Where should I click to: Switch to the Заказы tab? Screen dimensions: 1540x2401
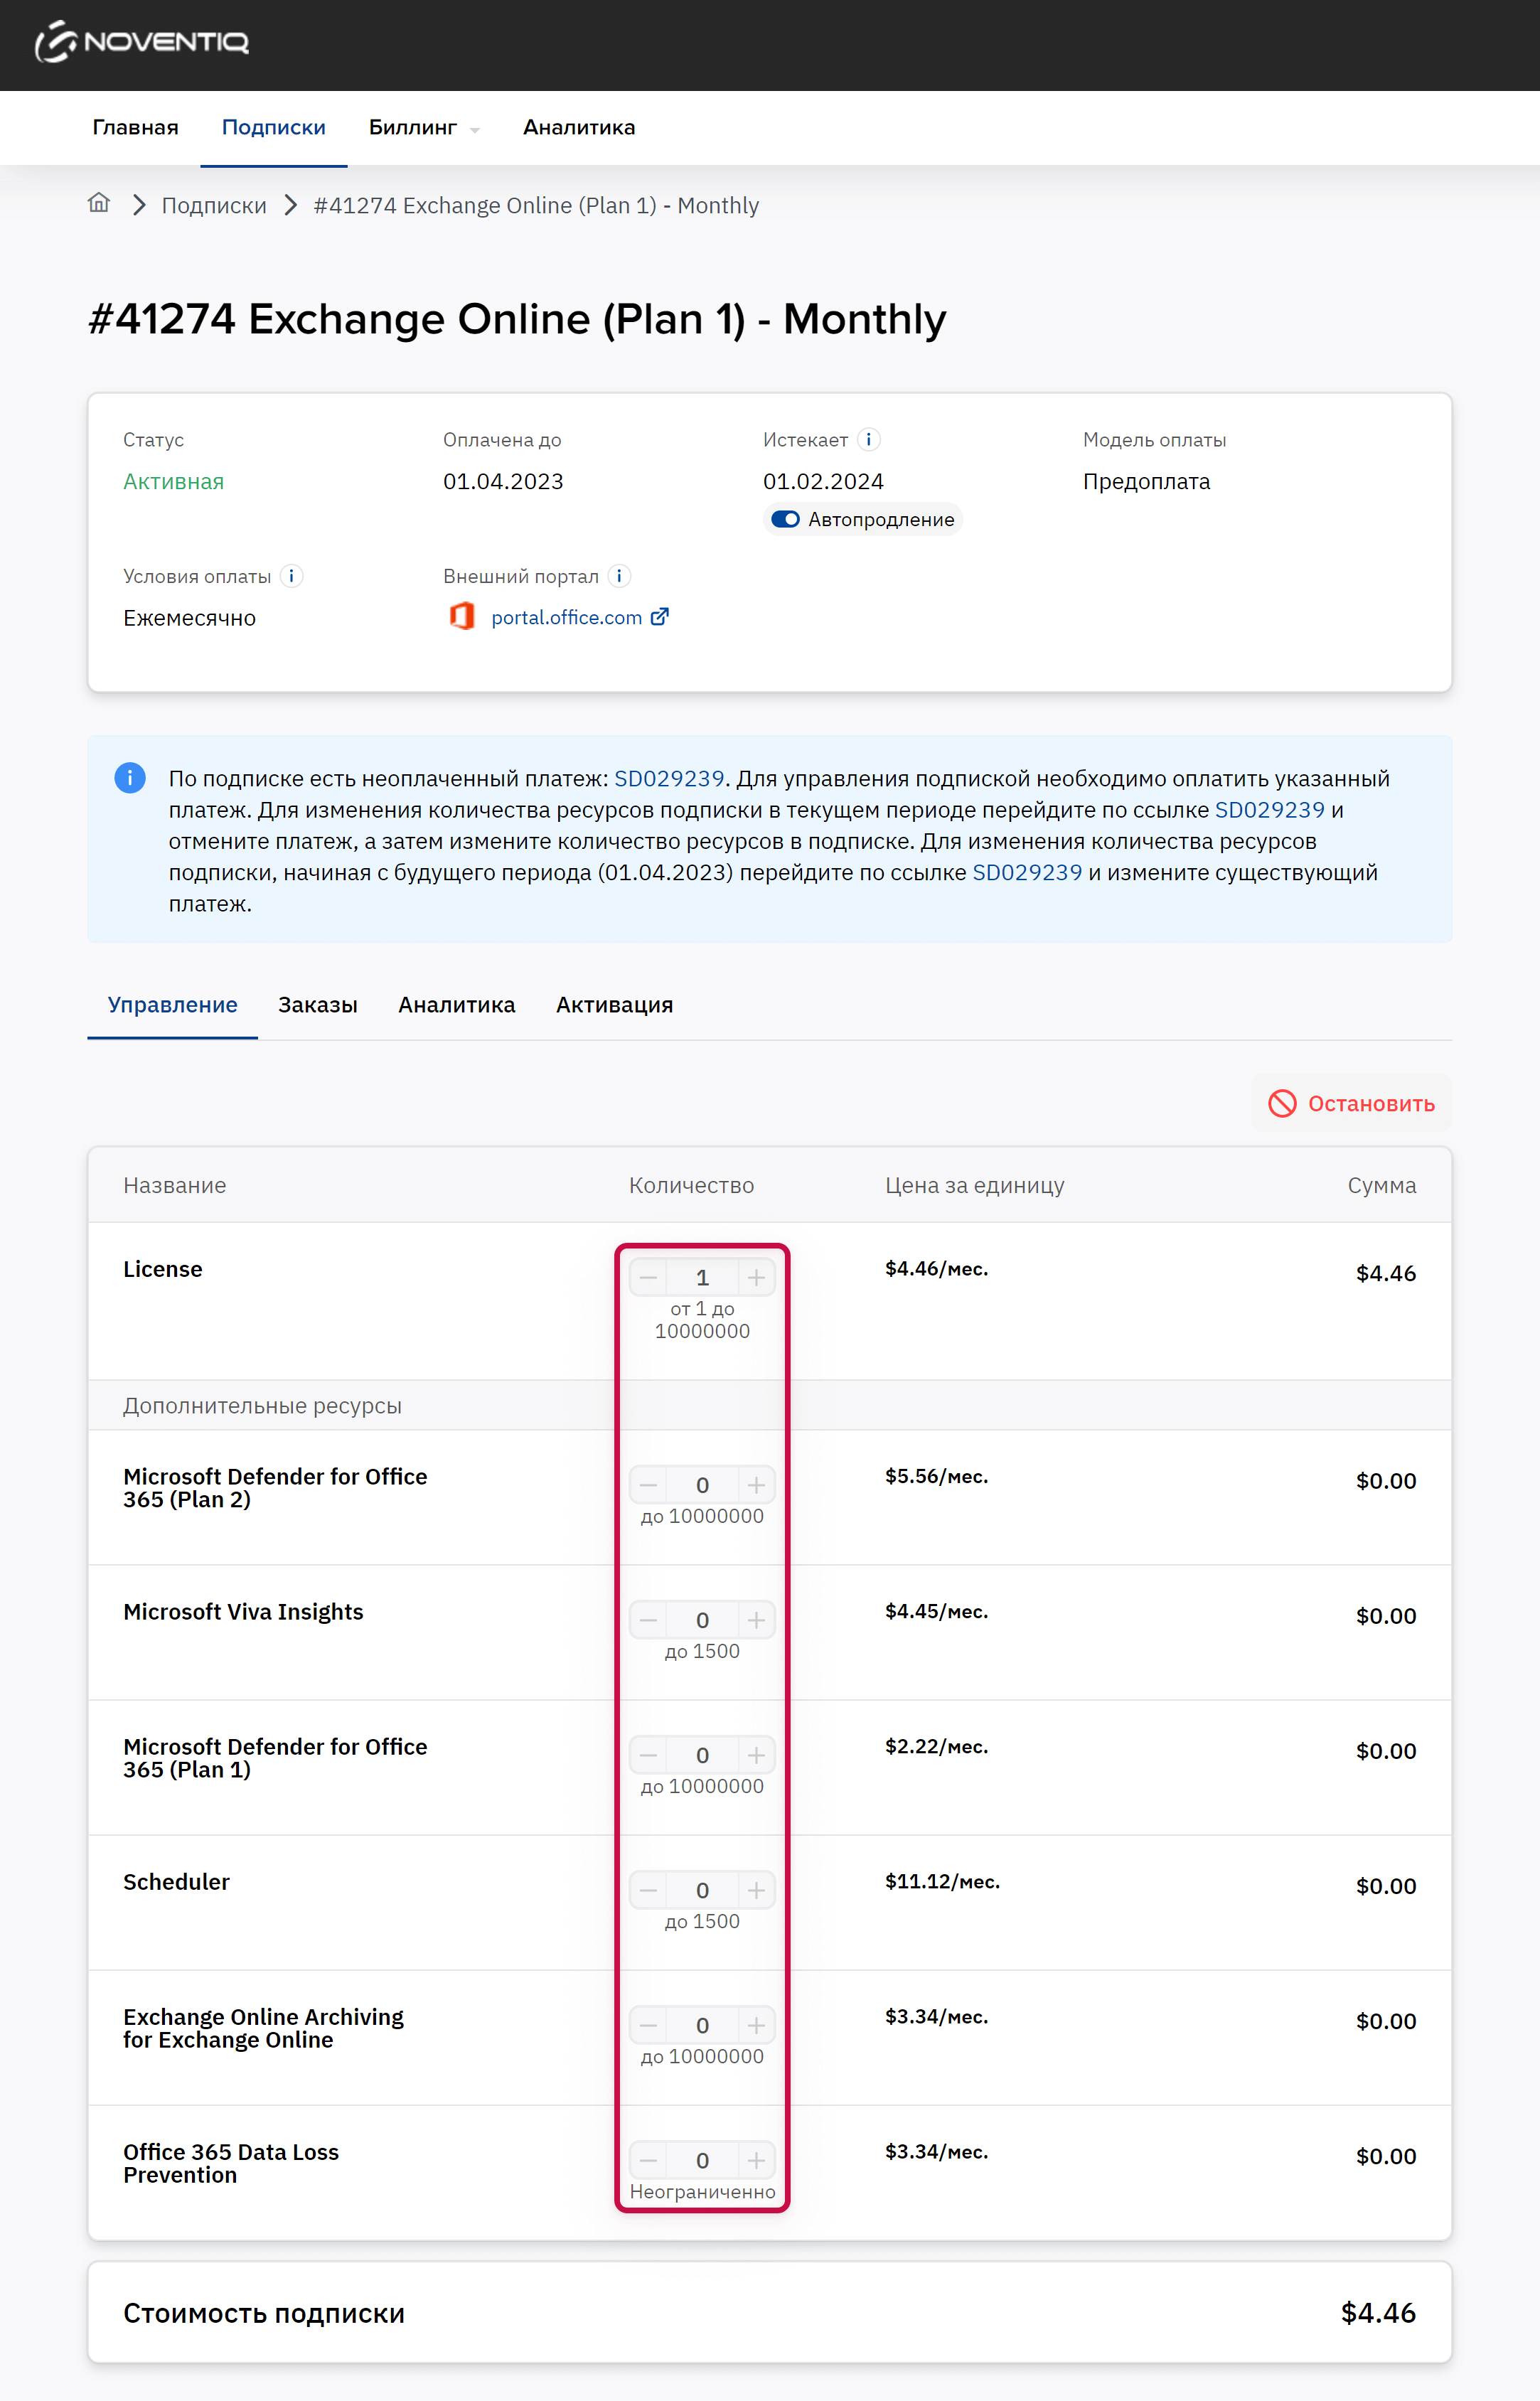pyautogui.click(x=317, y=1005)
